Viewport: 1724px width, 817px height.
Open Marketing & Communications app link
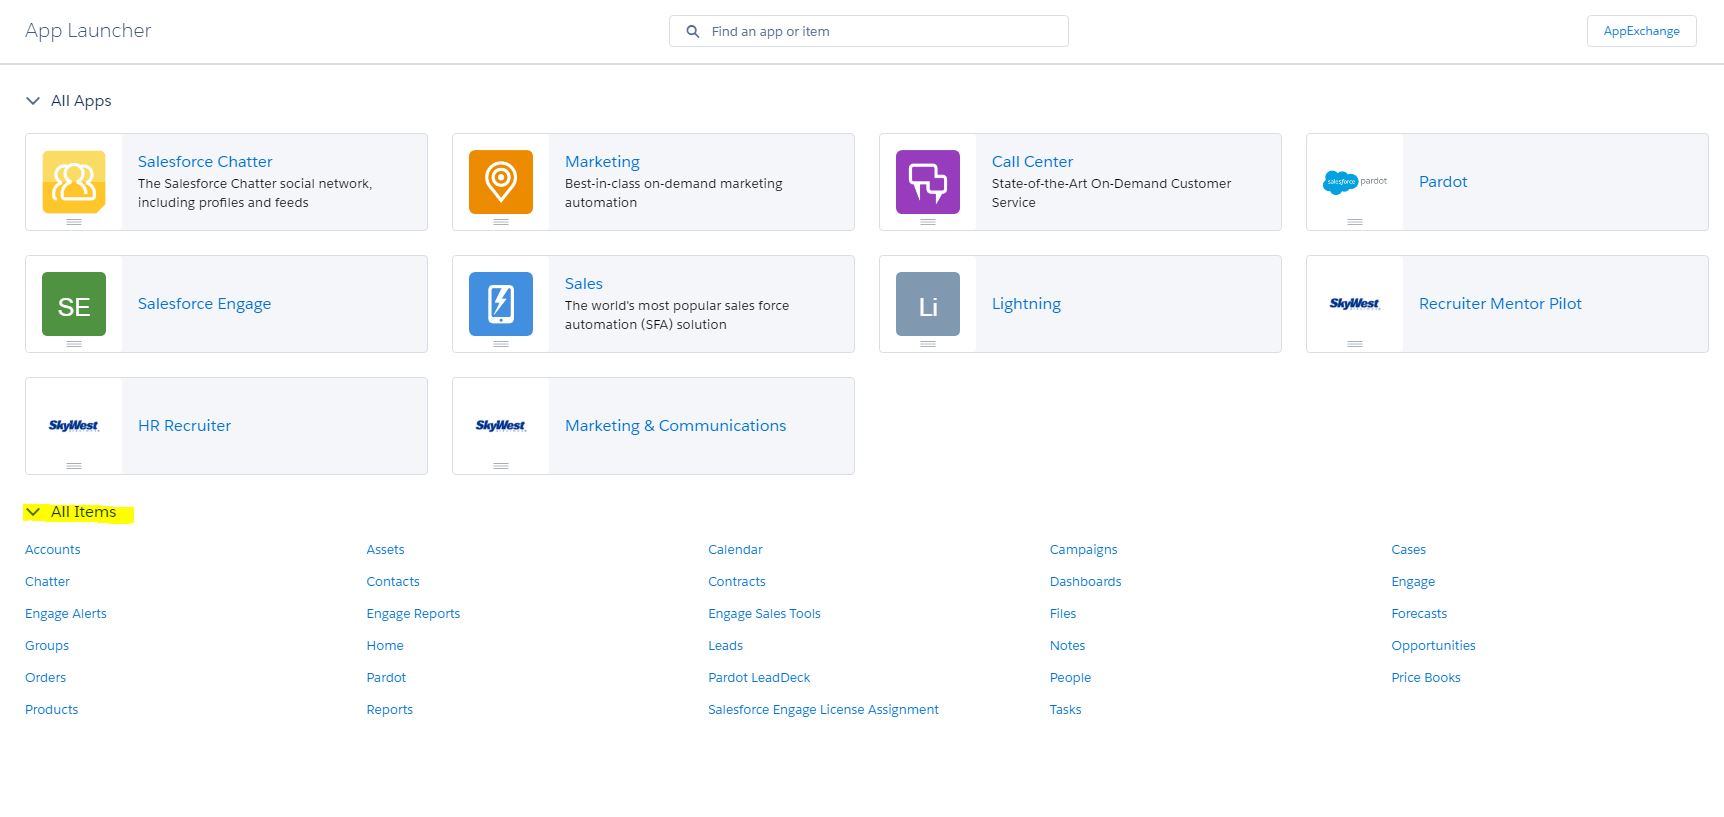click(675, 426)
